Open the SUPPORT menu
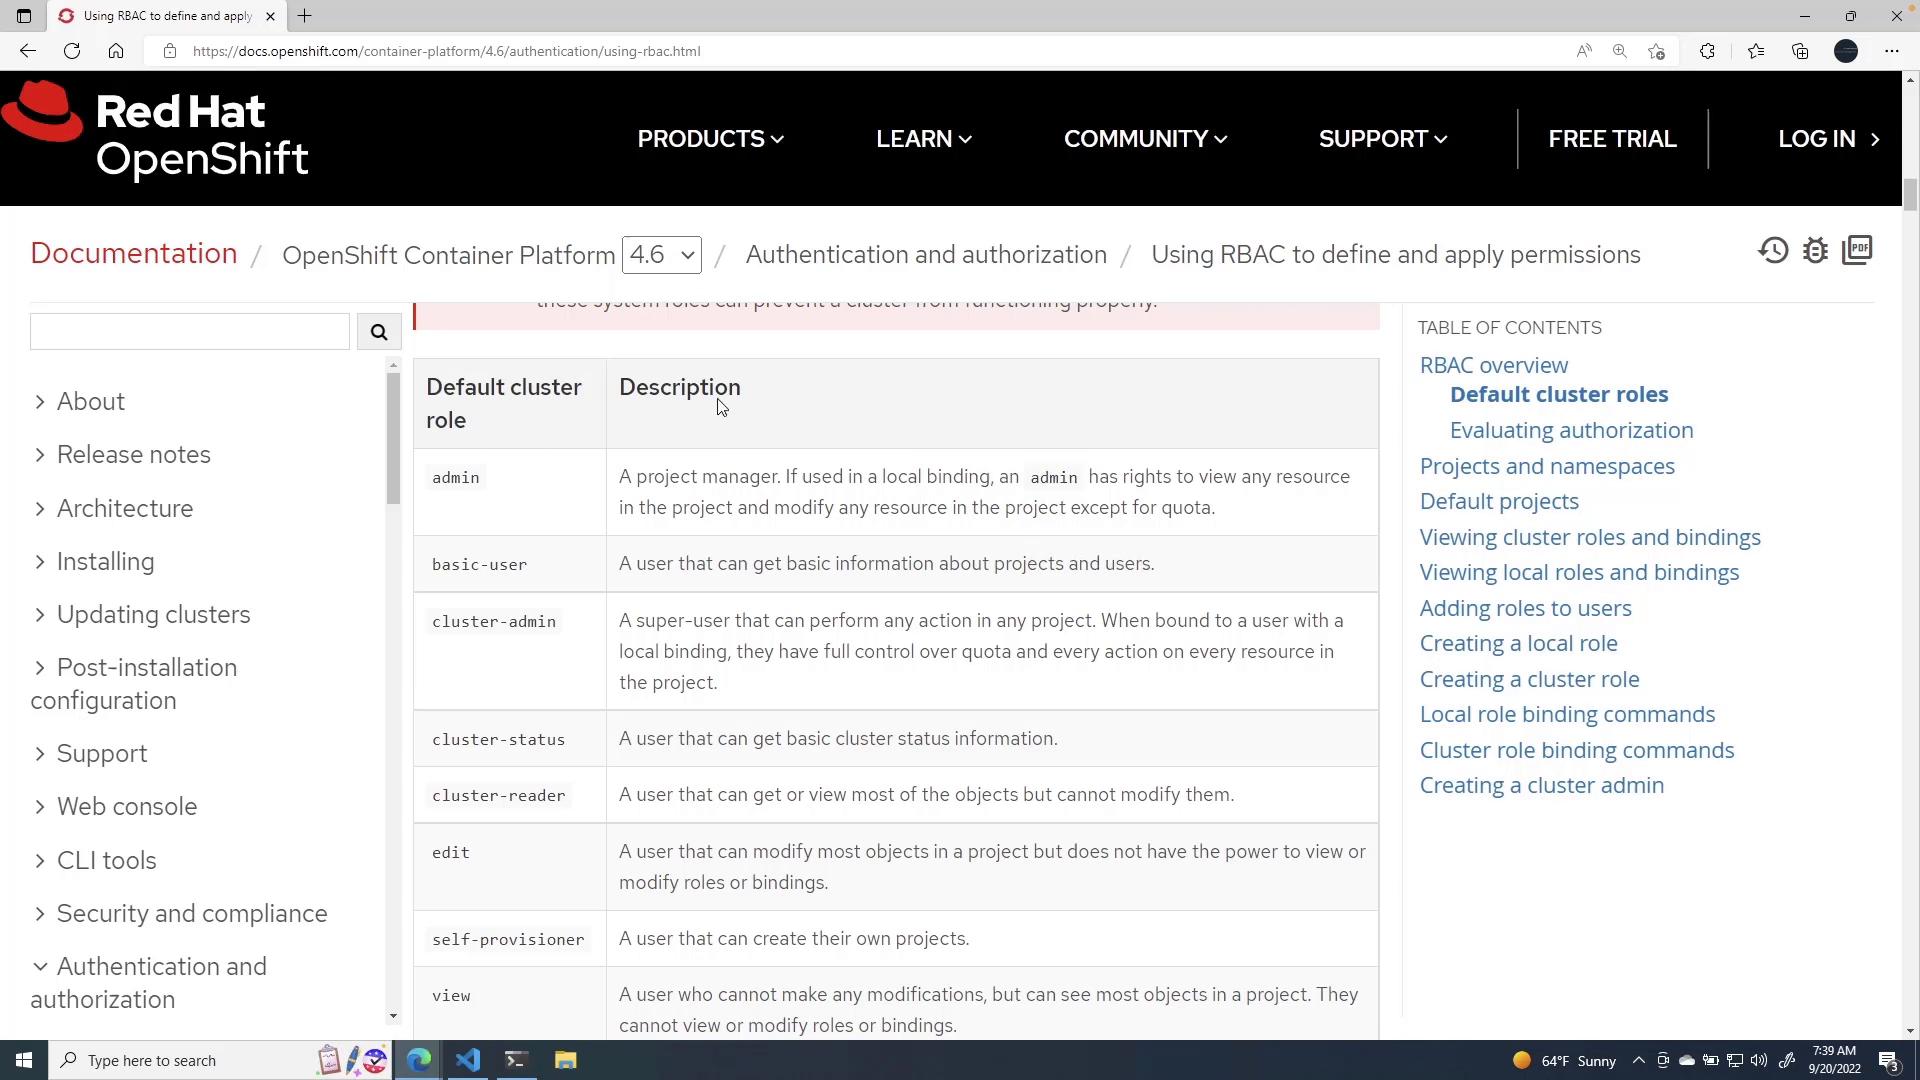 tap(1383, 139)
